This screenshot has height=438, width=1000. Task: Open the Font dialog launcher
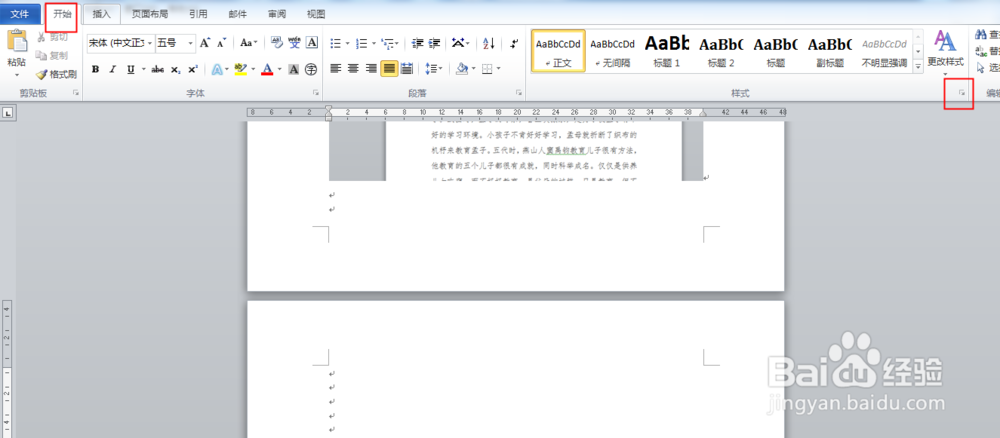pyautogui.click(x=316, y=93)
